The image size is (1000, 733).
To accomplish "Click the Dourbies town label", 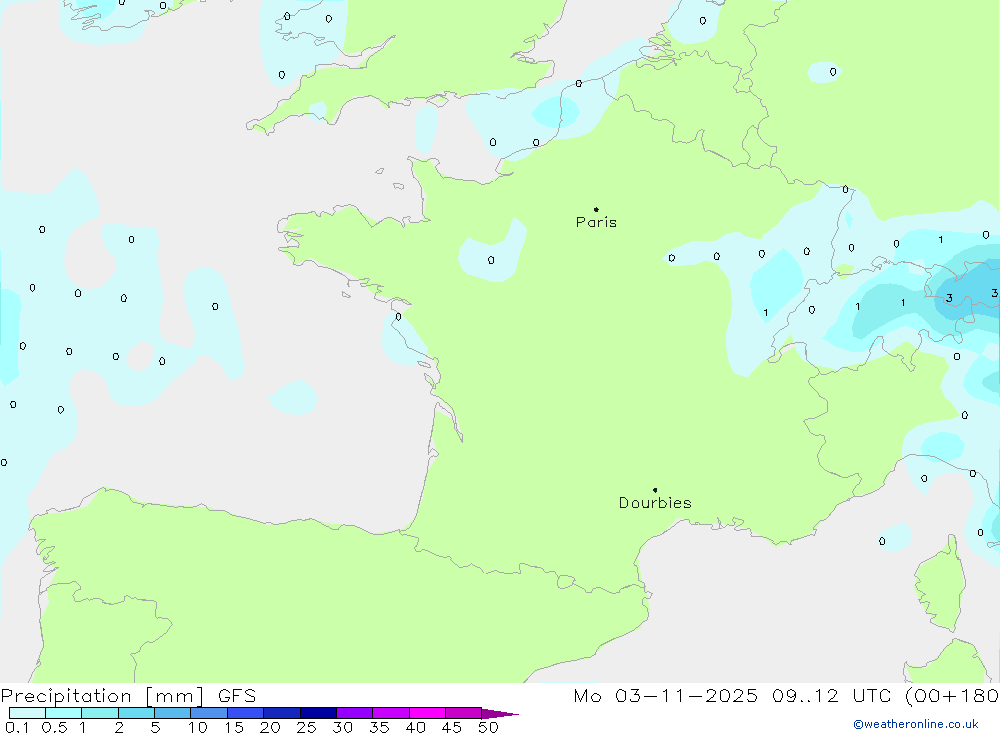I will pos(655,503).
